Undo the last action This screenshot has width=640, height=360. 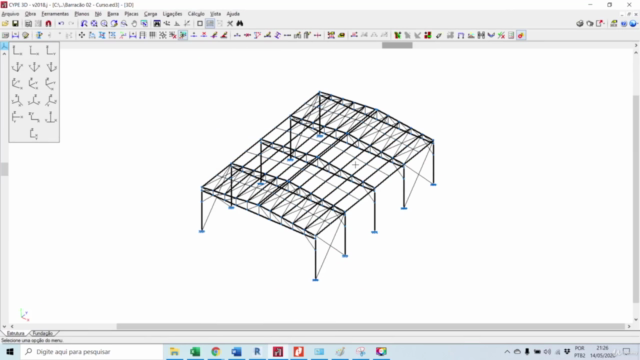pyautogui.click(x=61, y=24)
